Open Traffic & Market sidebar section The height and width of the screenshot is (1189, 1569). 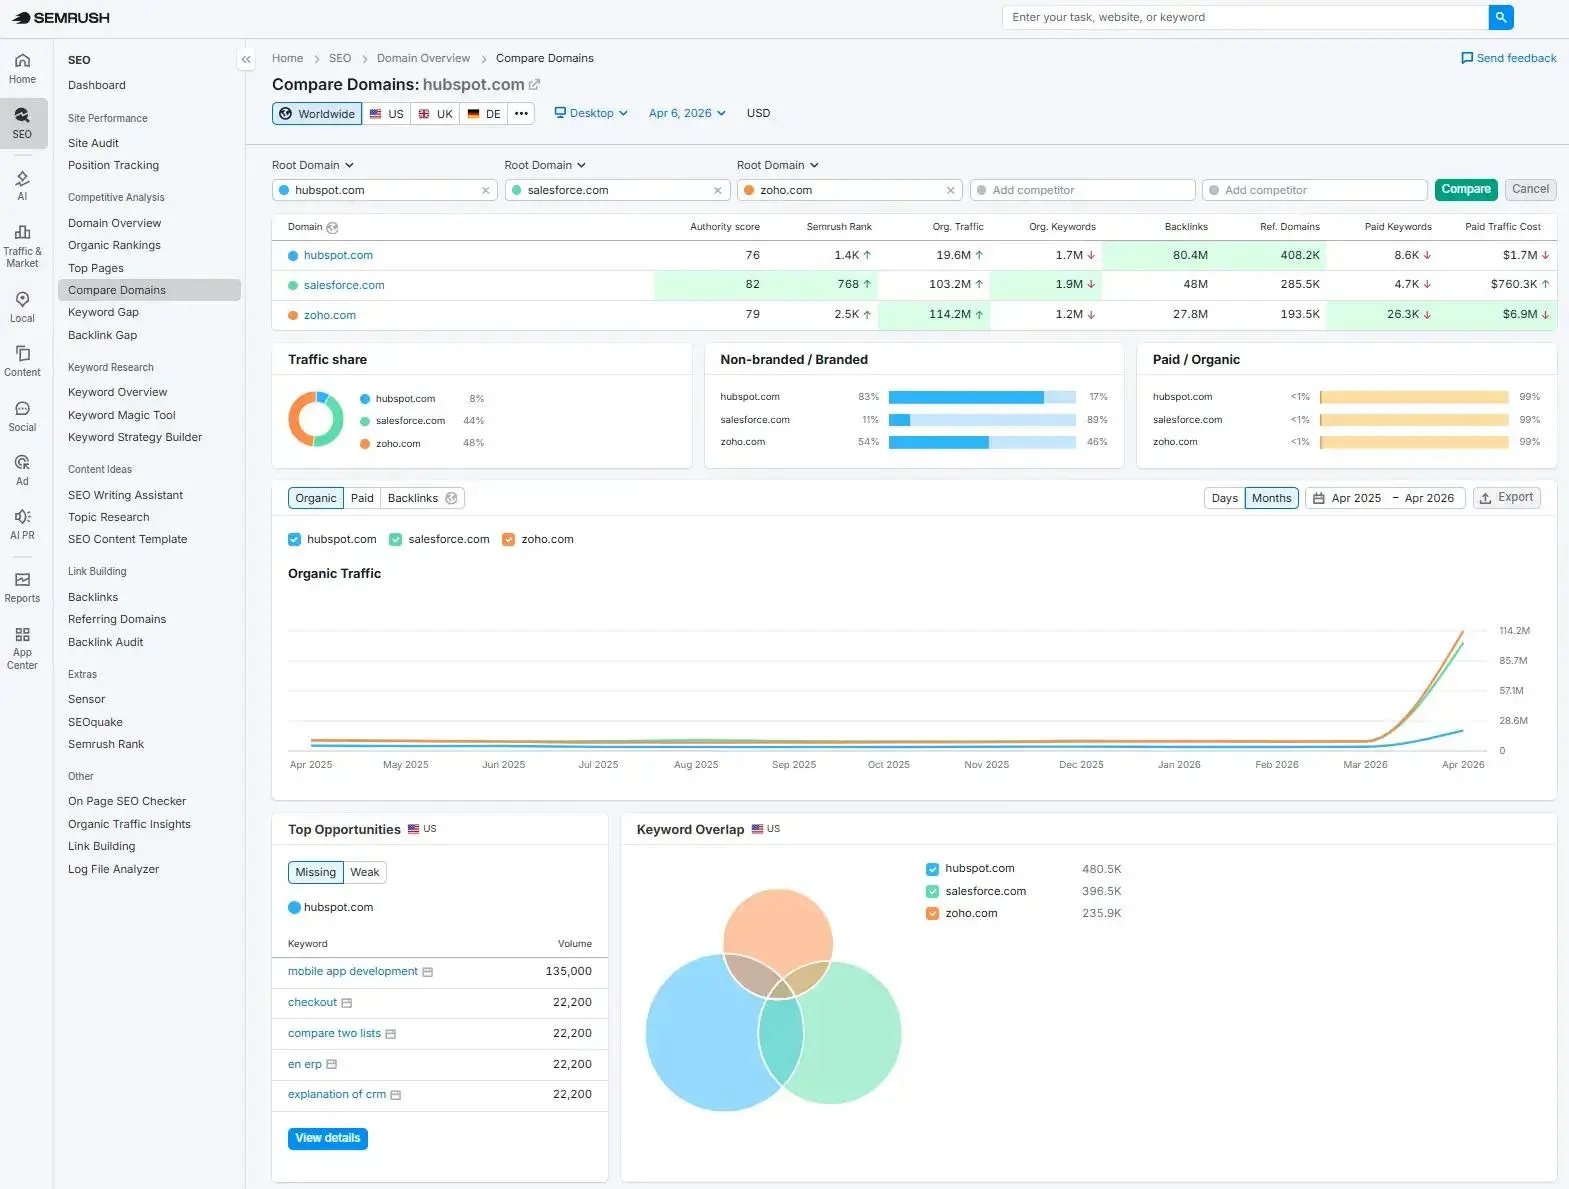click(22, 245)
